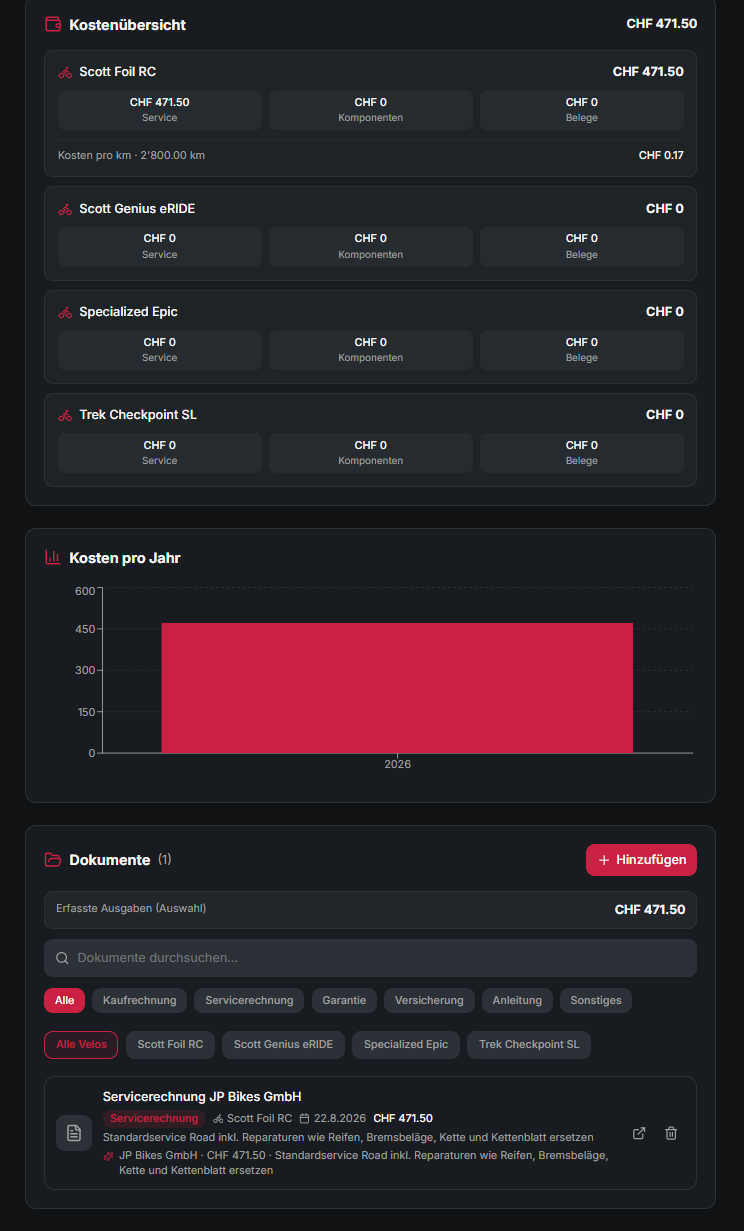This screenshot has height=1231, width=744.
Task: Filter documents by Garantie
Action: (x=344, y=1000)
